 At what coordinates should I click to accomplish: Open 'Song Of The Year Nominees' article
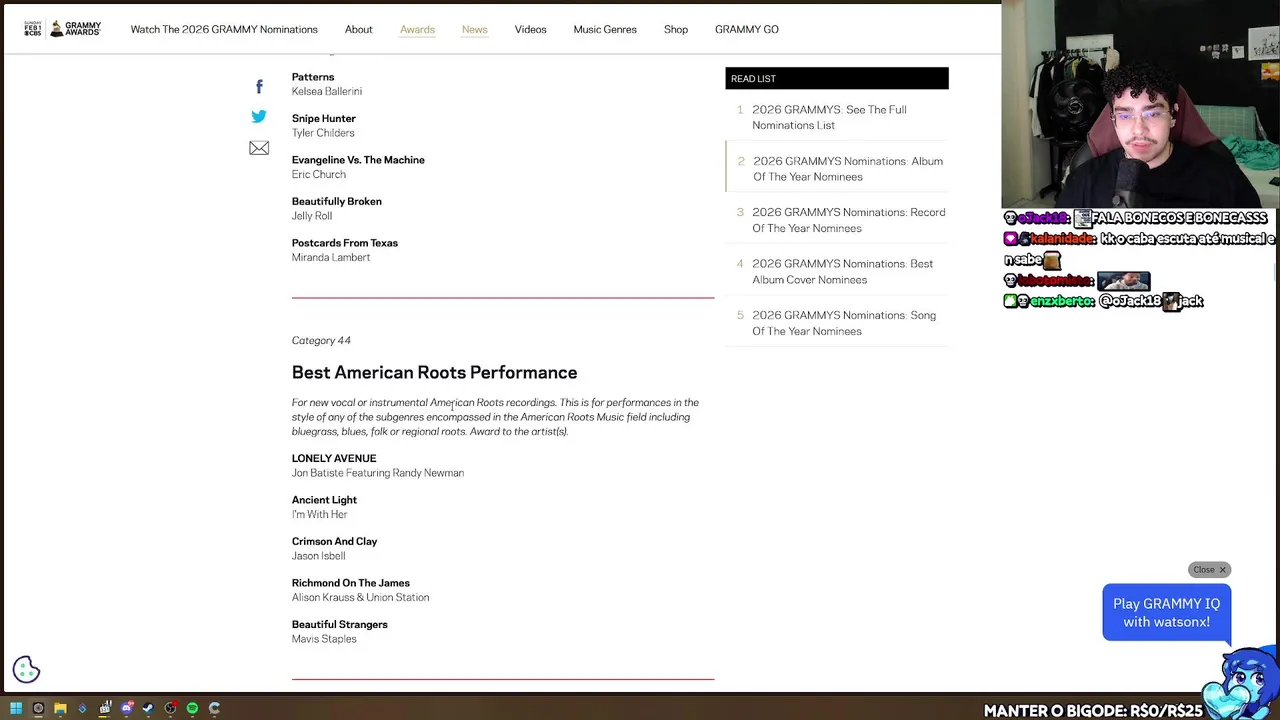tap(844, 323)
